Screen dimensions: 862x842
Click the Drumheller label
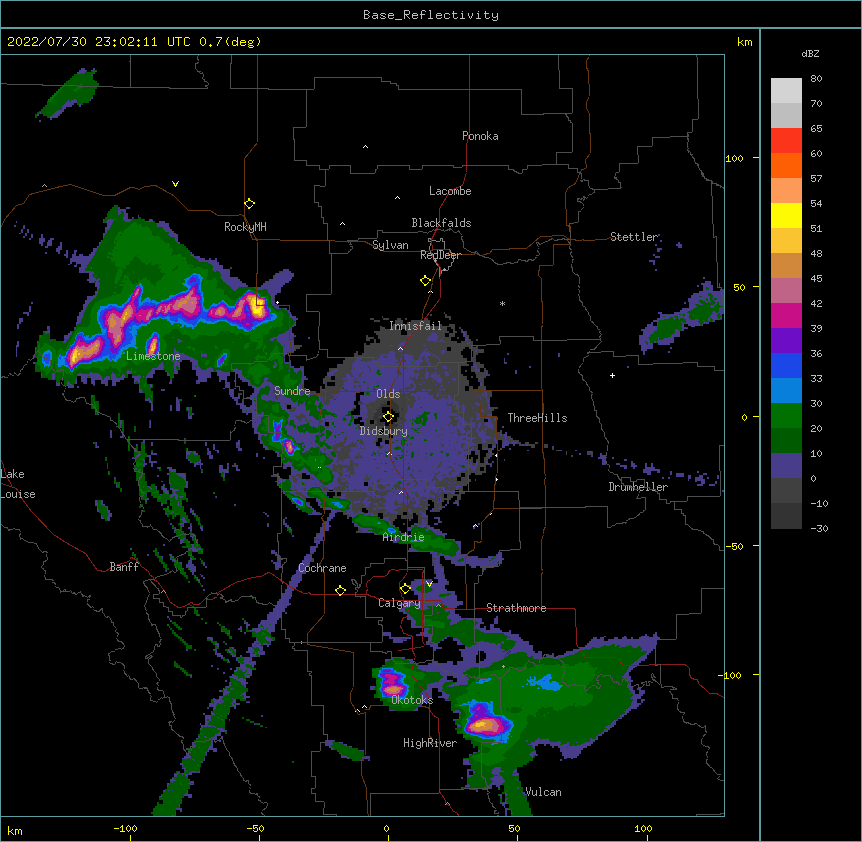pos(638,487)
